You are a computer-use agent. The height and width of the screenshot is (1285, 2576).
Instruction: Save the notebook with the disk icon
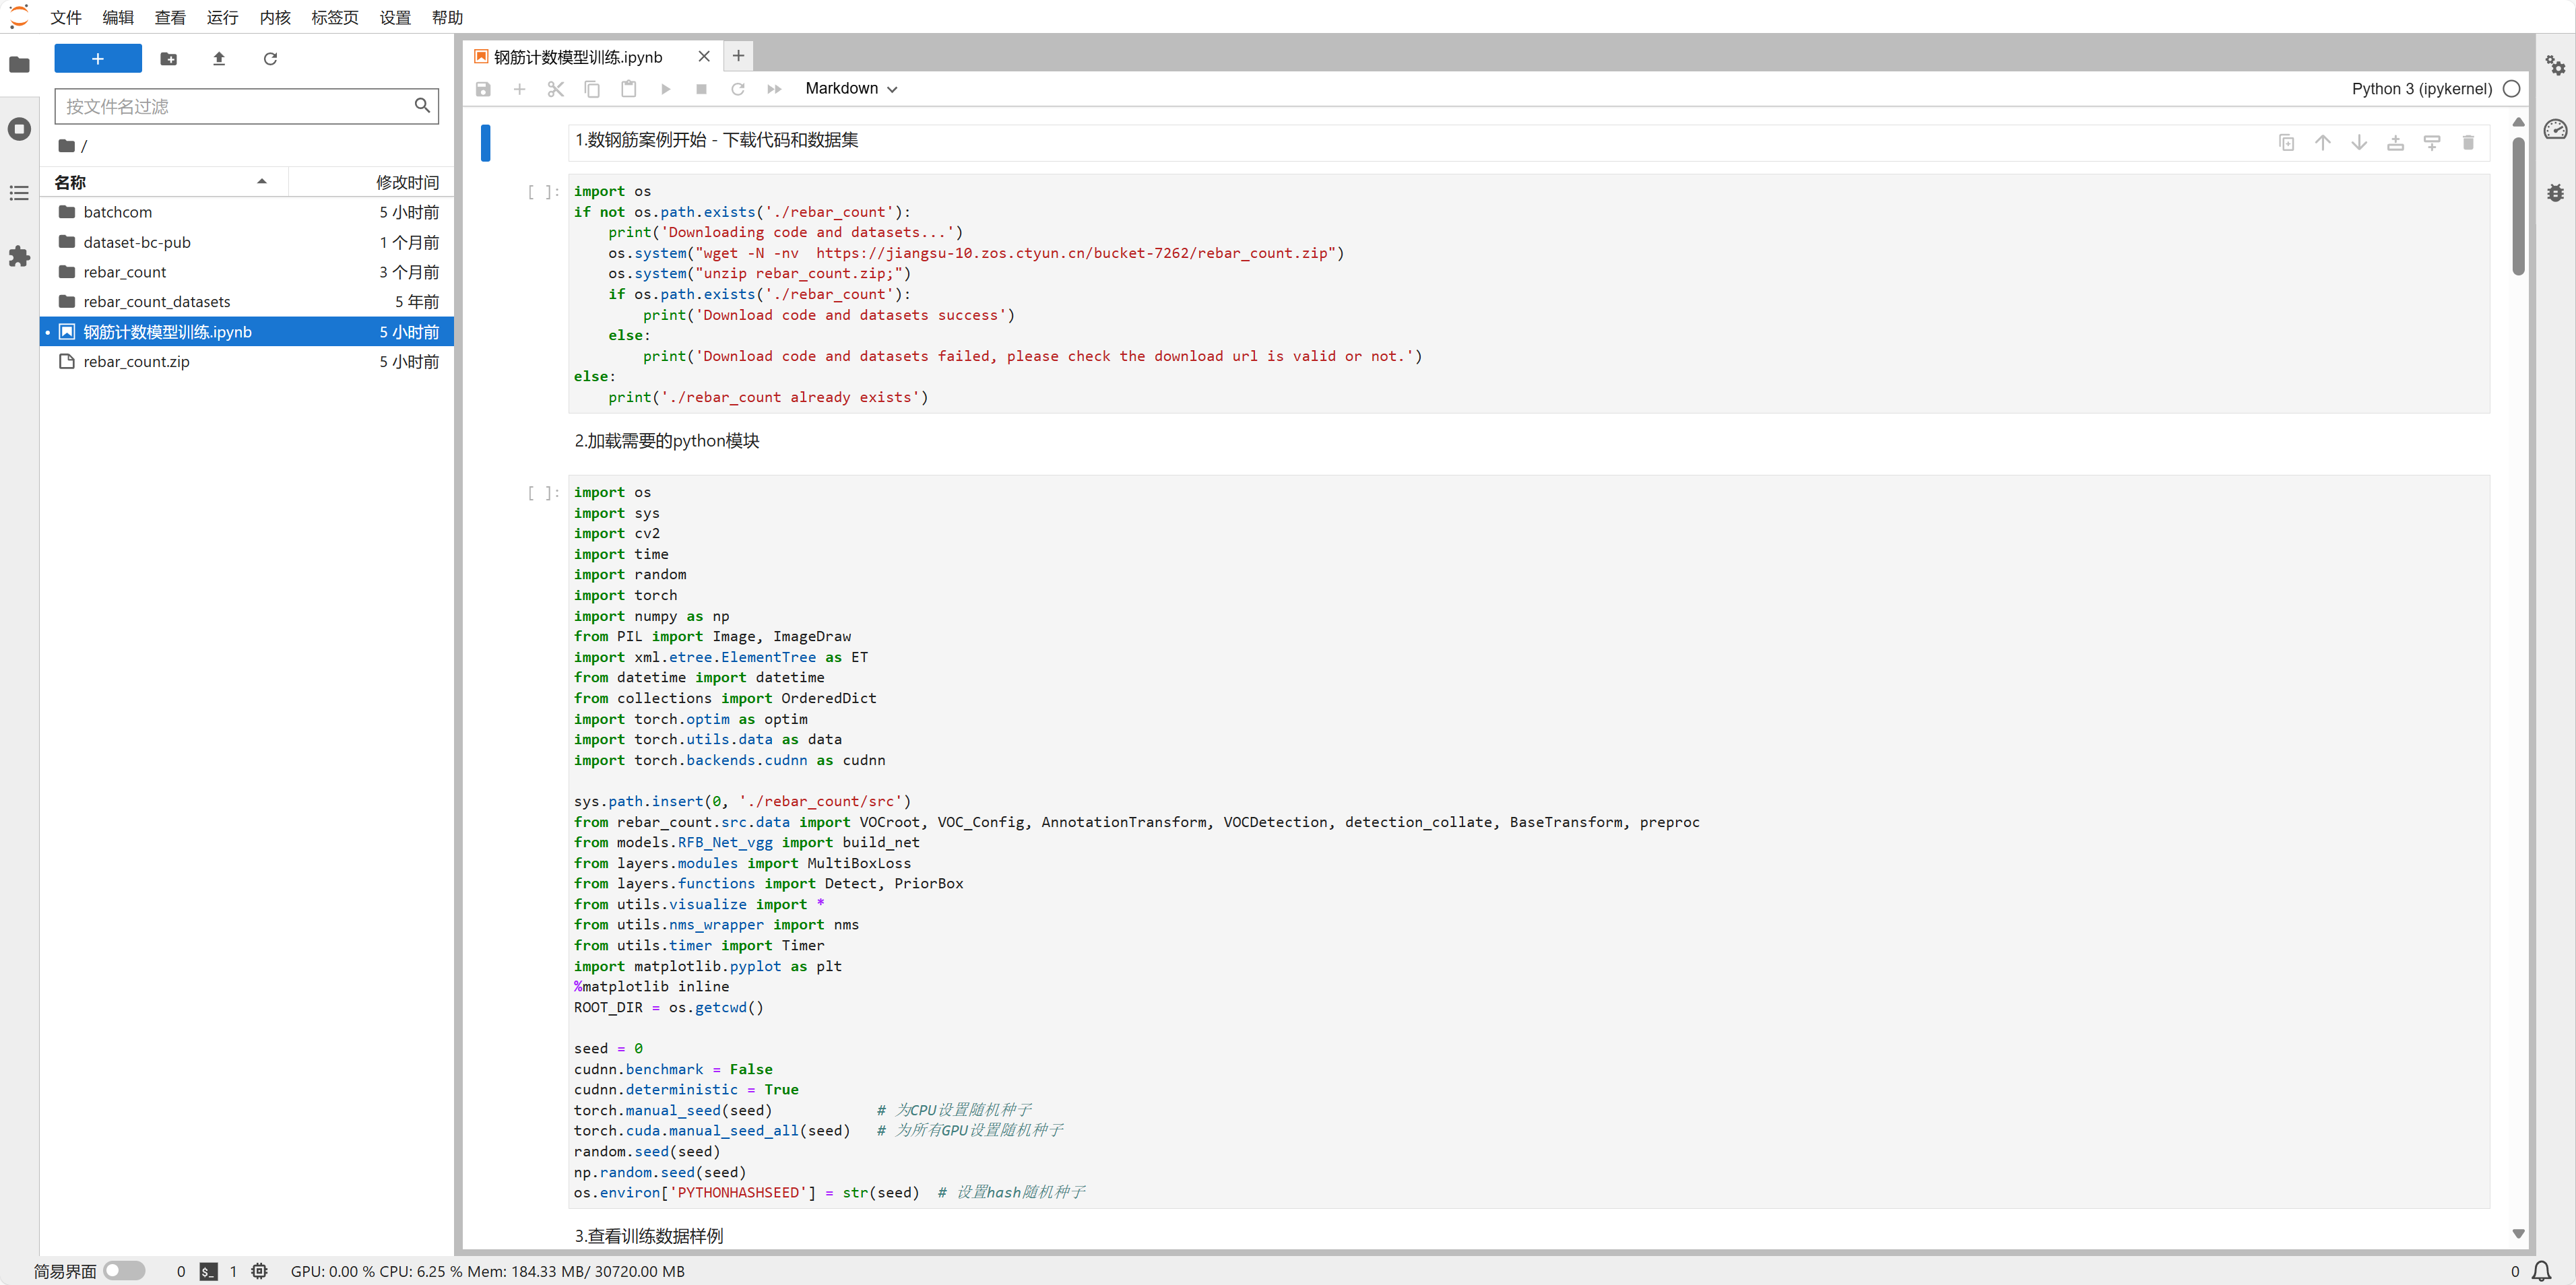pyautogui.click(x=483, y=89)
